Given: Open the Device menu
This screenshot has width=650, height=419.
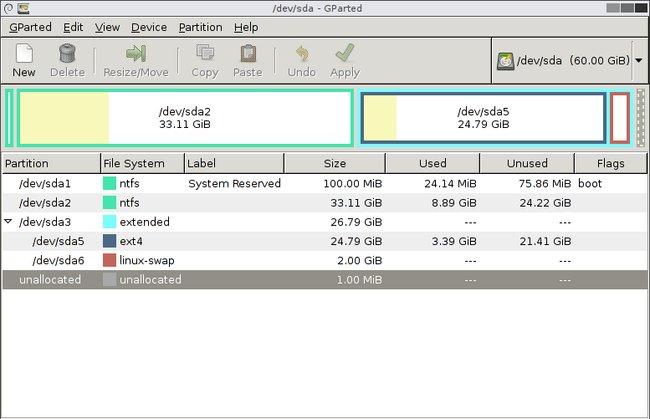Looking at the screenshot, I should pos(149,27).
